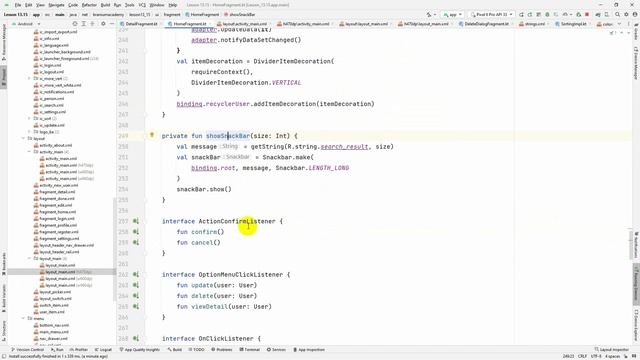This screenshot has height=360, width=640.
Task: Click gutter icon beside fun cancel()
Action: (x=136, y=242)
